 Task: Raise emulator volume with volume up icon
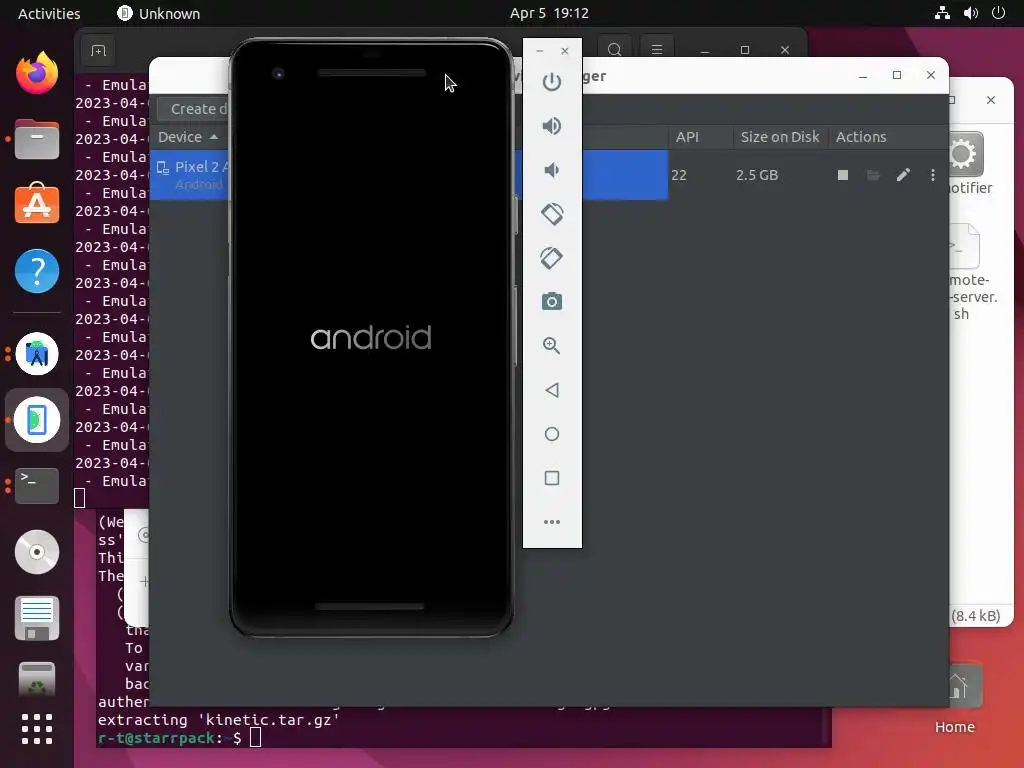pyautogui.click(x=552, y=126)
